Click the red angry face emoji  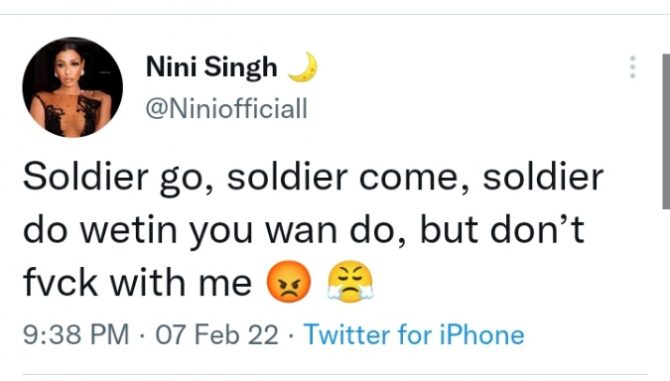click(x=289, y=281)
